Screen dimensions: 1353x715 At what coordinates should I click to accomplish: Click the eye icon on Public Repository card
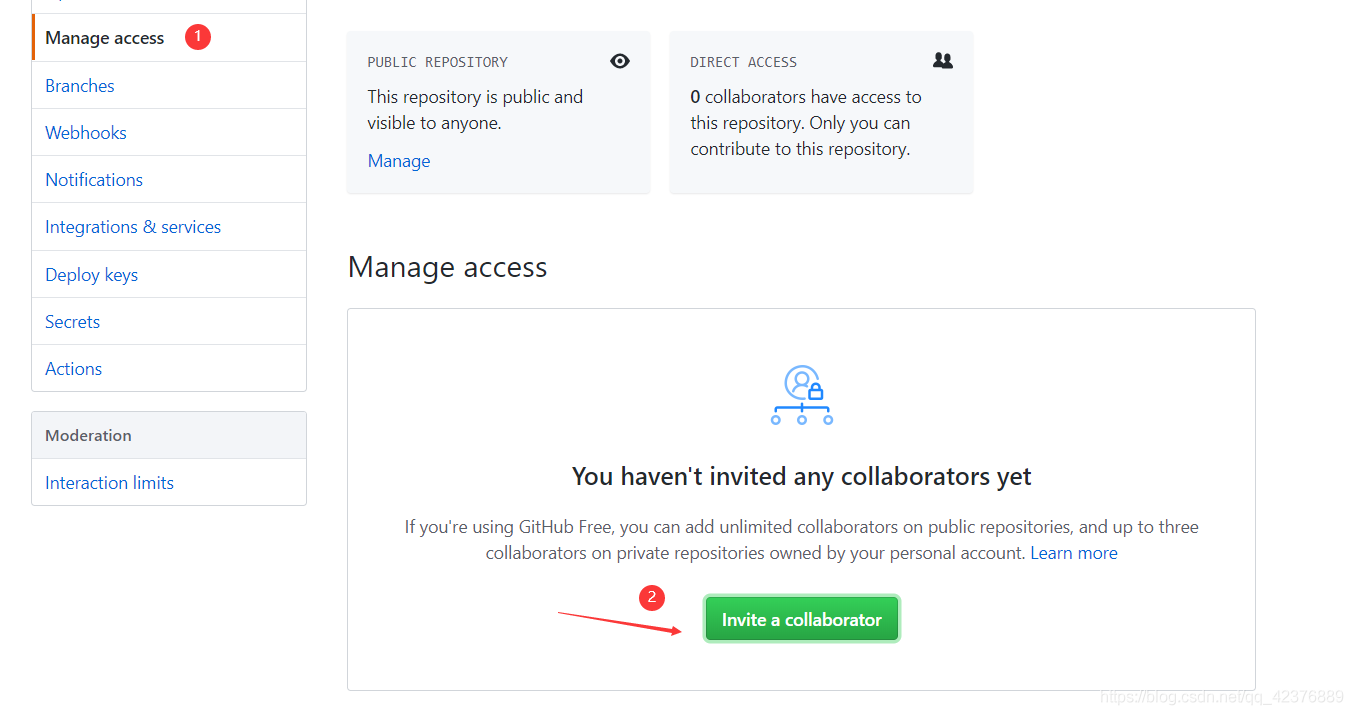[620, 61]
